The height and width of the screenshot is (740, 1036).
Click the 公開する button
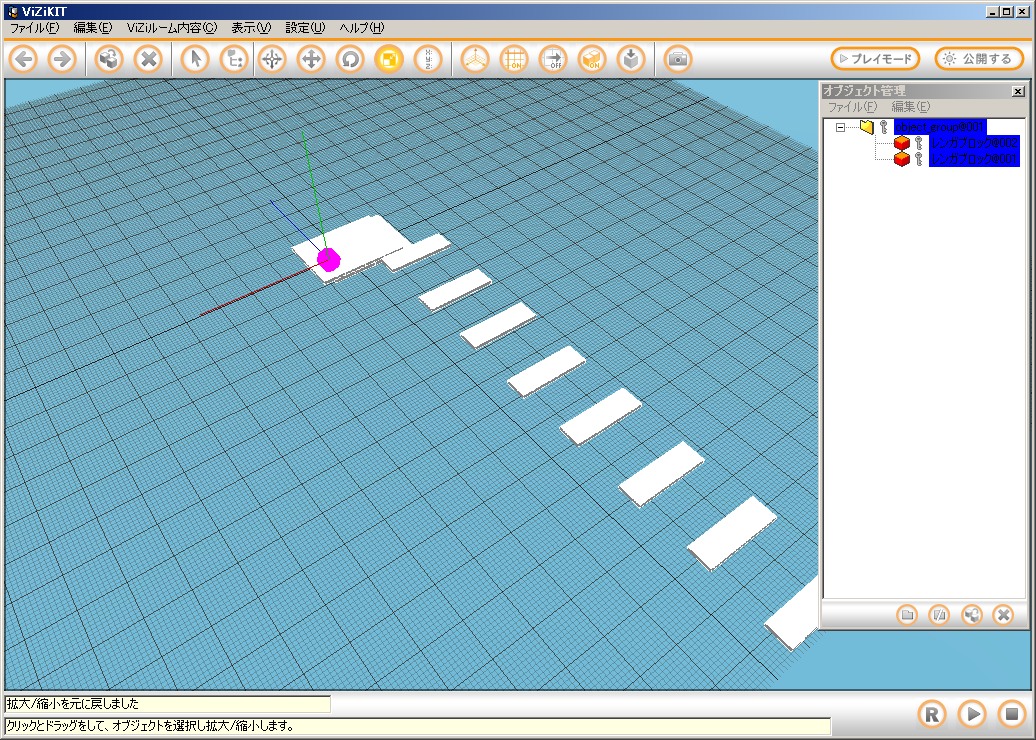(x=979, y=59)
